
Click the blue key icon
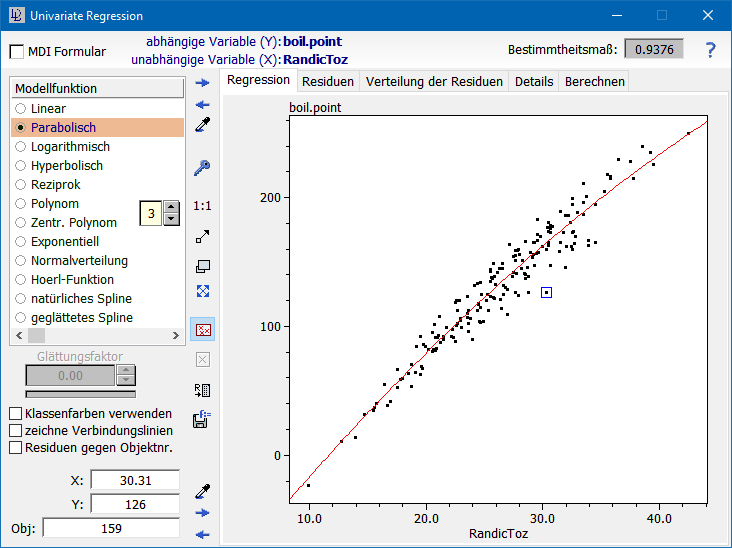pos(202,167)
